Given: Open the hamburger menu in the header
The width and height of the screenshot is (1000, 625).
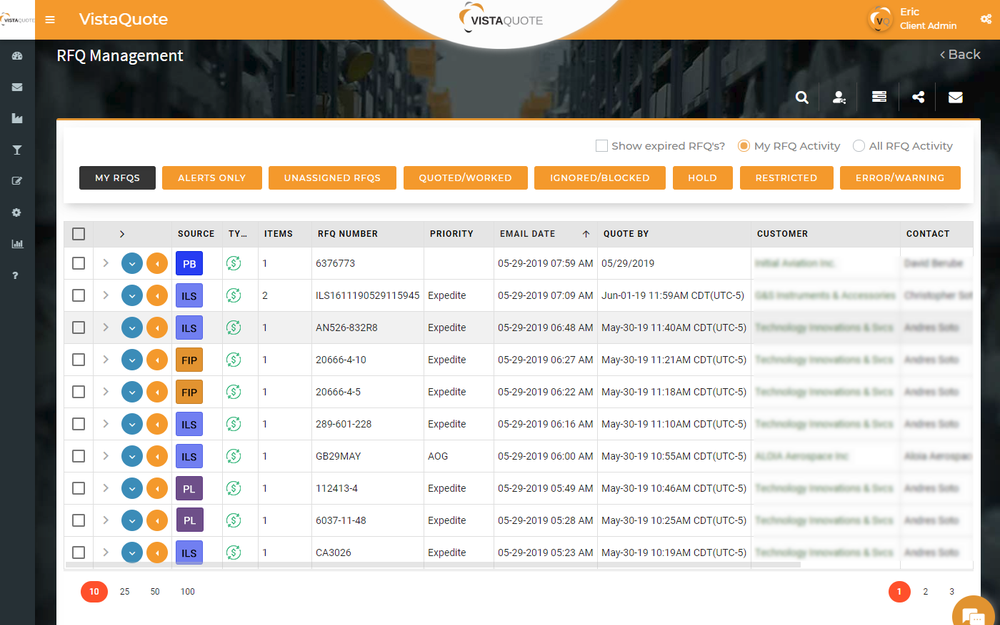Looking at the screenshot, I should pos(50,20).
